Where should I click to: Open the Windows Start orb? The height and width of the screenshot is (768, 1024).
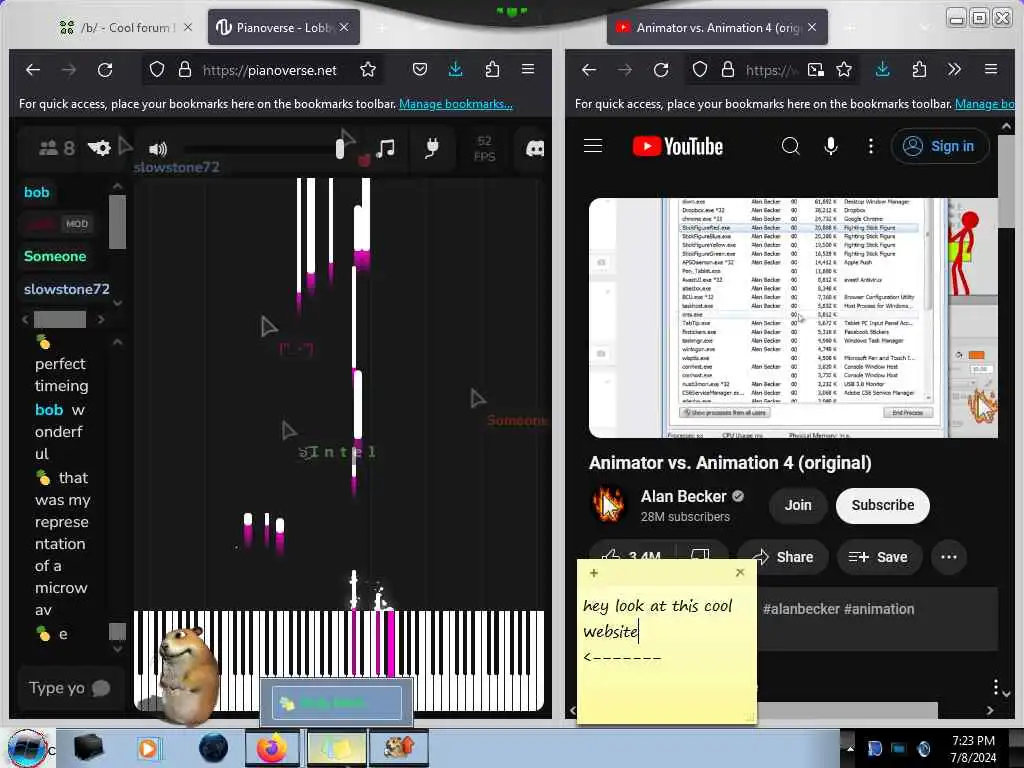pyautogui.click(x=27, y=749)
